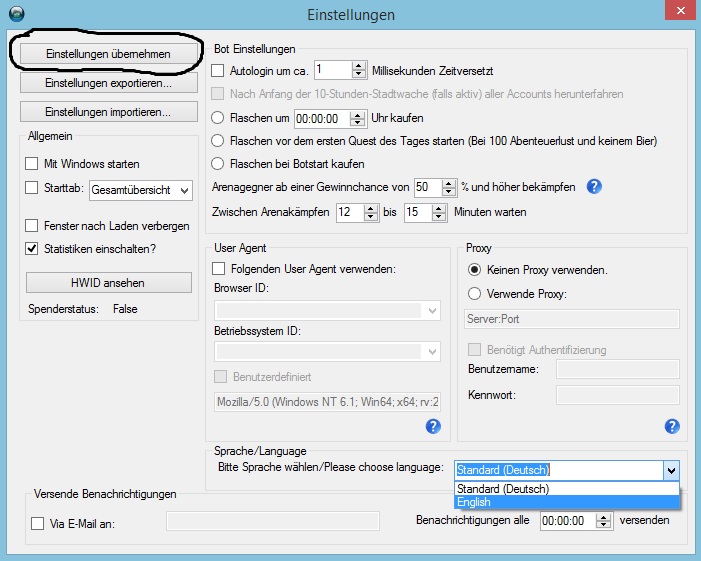Tick the Via E-Mail an checkbox
The height and width of the screenshot is (561, 701).
[x=37, y=523]
